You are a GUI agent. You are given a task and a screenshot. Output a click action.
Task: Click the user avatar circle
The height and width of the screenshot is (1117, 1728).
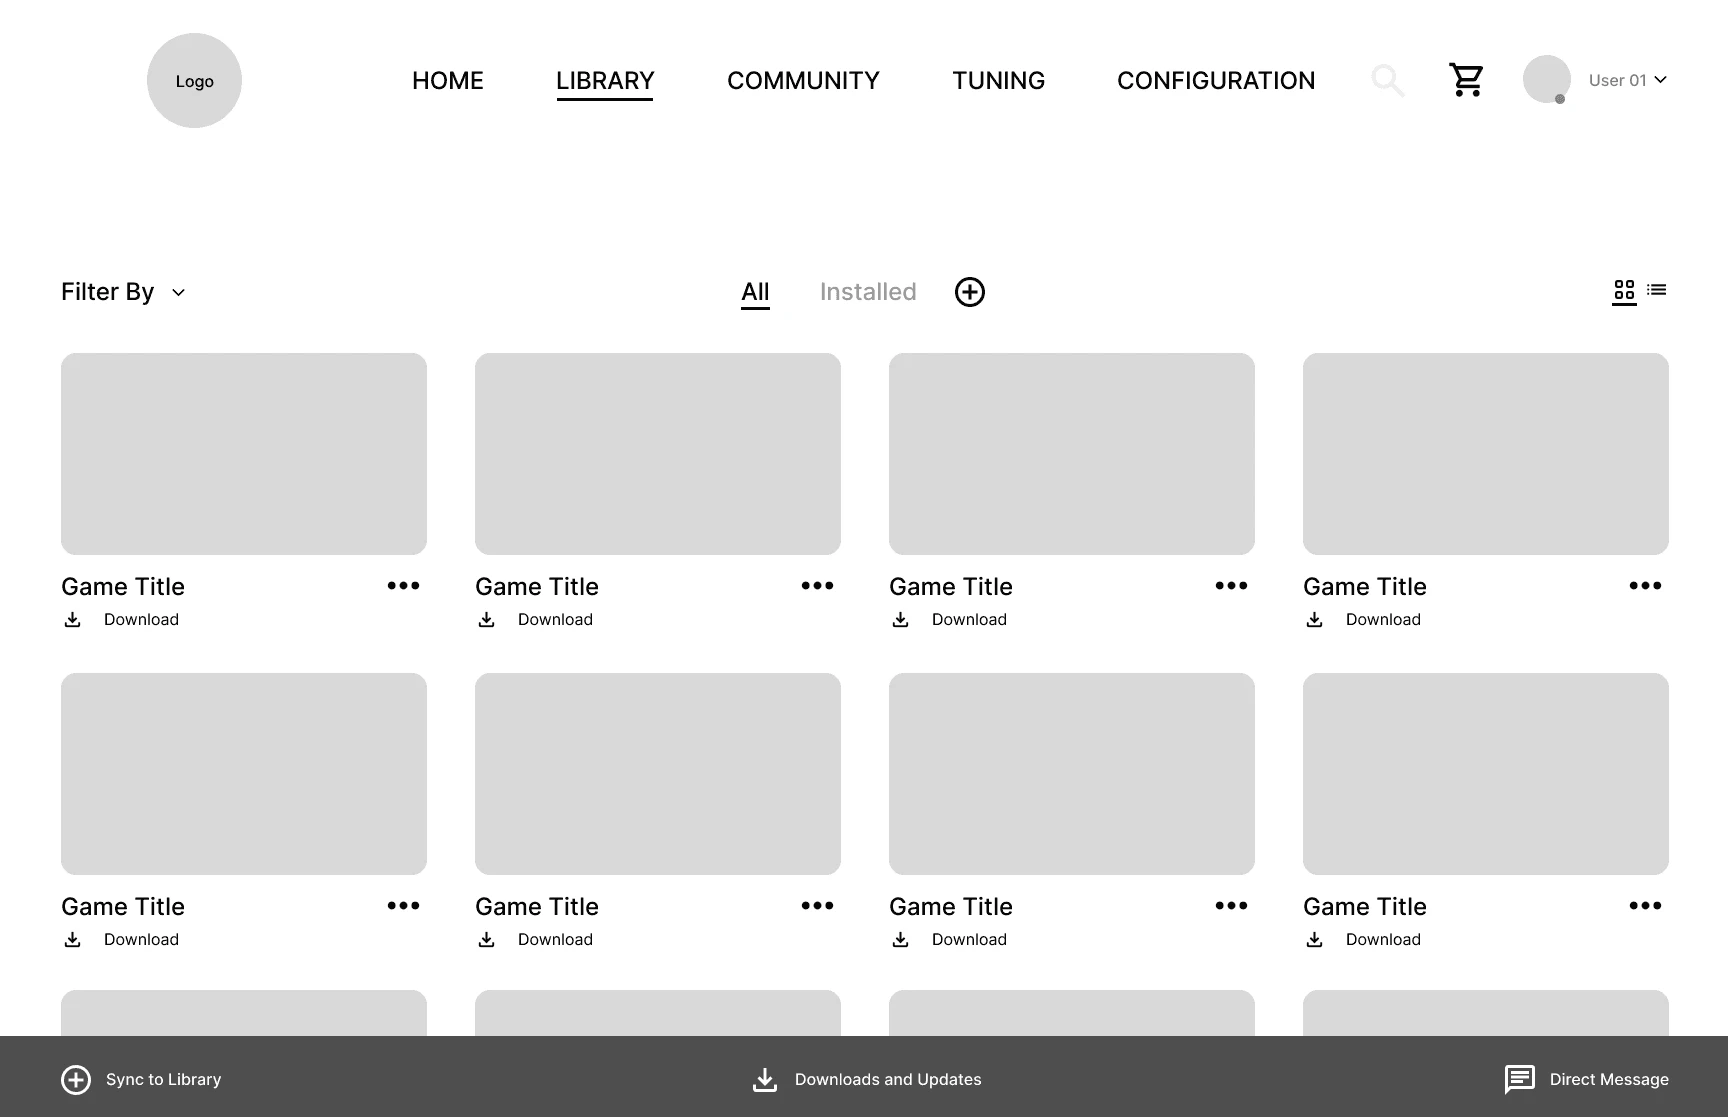(1546, 79)
